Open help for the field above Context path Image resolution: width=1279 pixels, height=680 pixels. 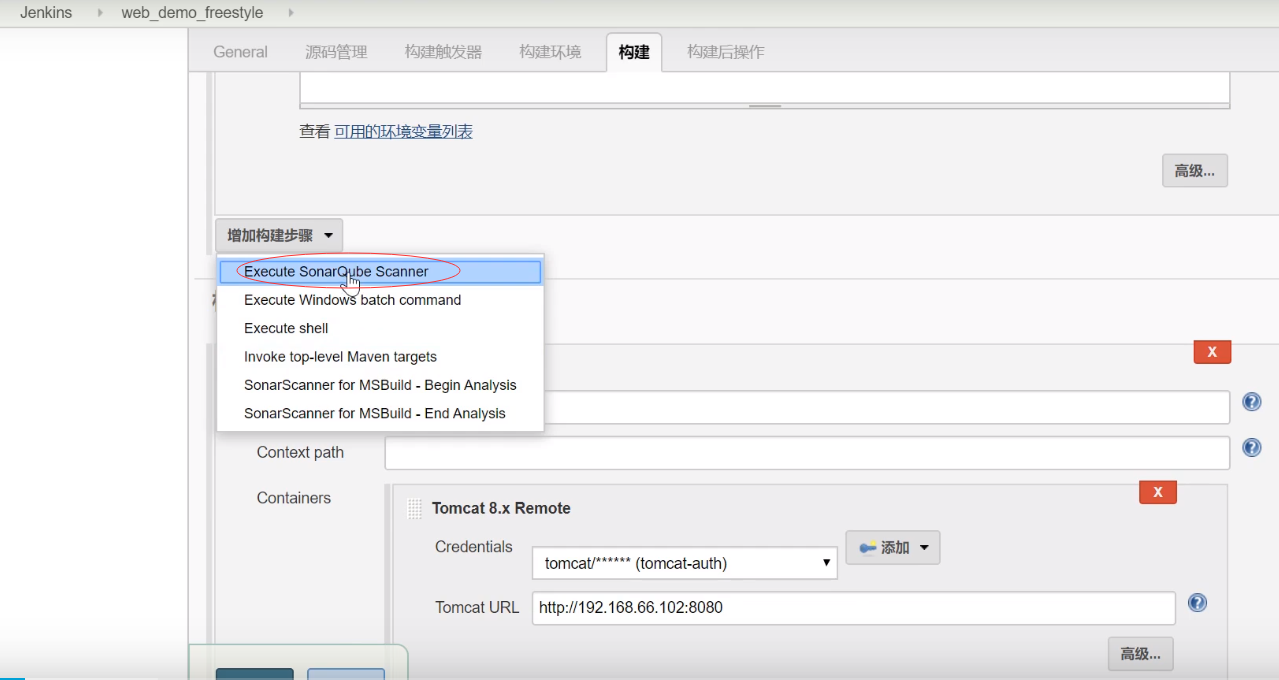point(1251,401)
